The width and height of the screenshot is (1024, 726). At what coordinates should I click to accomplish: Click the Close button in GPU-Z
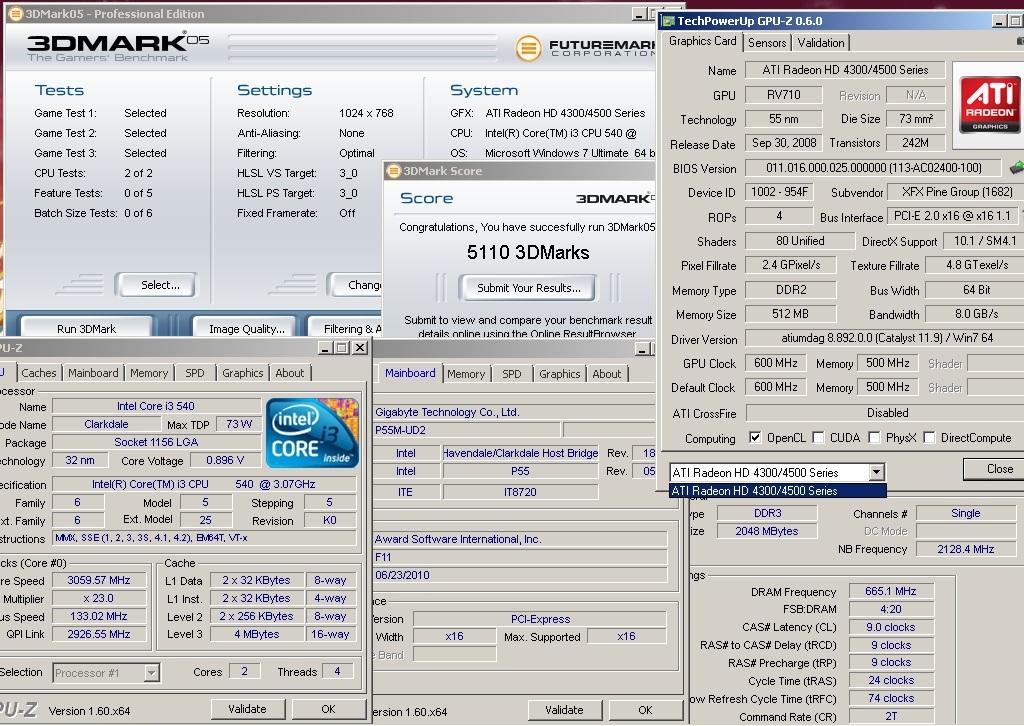[x=995, y=469]
